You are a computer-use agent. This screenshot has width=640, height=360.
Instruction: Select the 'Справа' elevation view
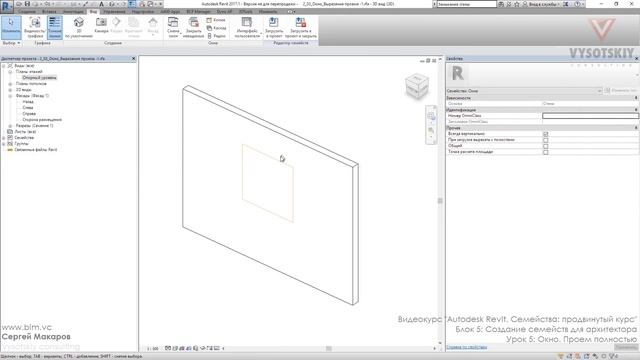(x=29, y=114)
